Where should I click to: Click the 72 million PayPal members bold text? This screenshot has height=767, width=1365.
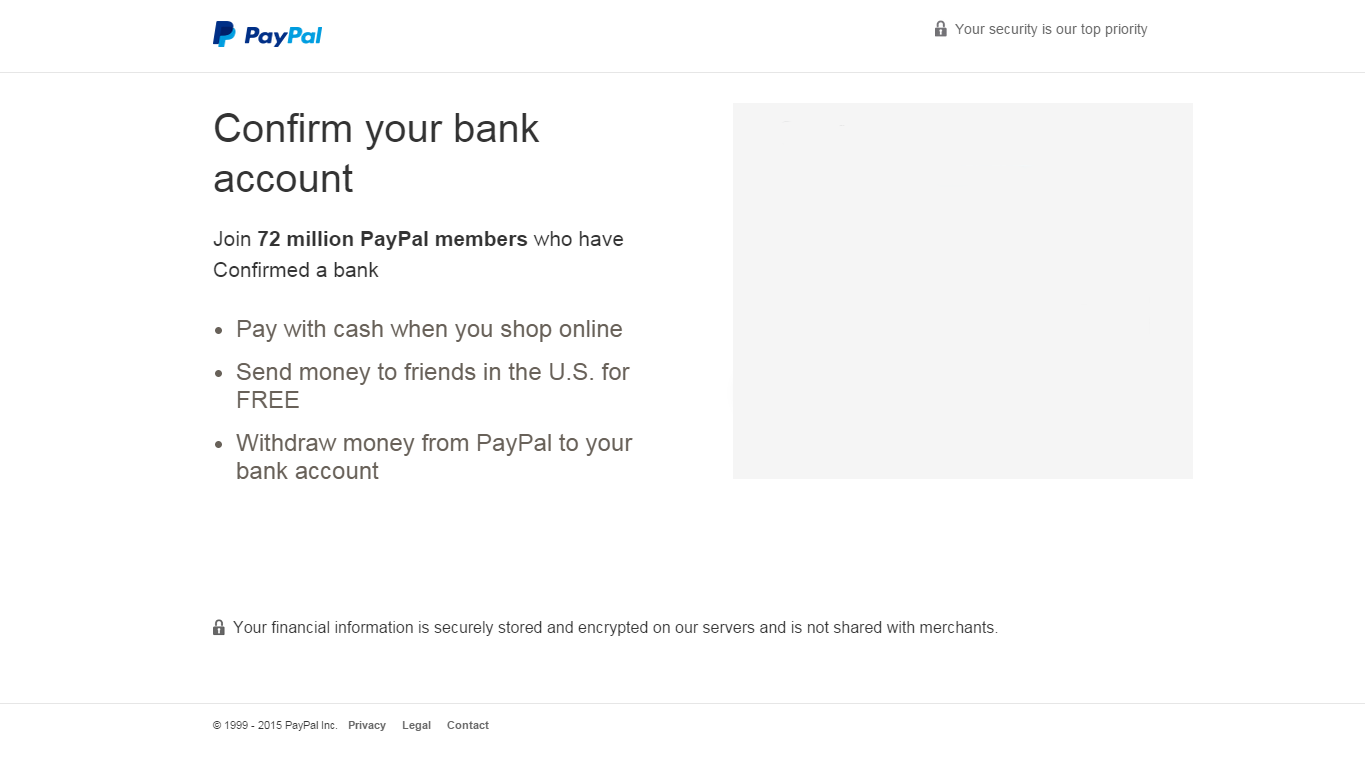point(392,239)
